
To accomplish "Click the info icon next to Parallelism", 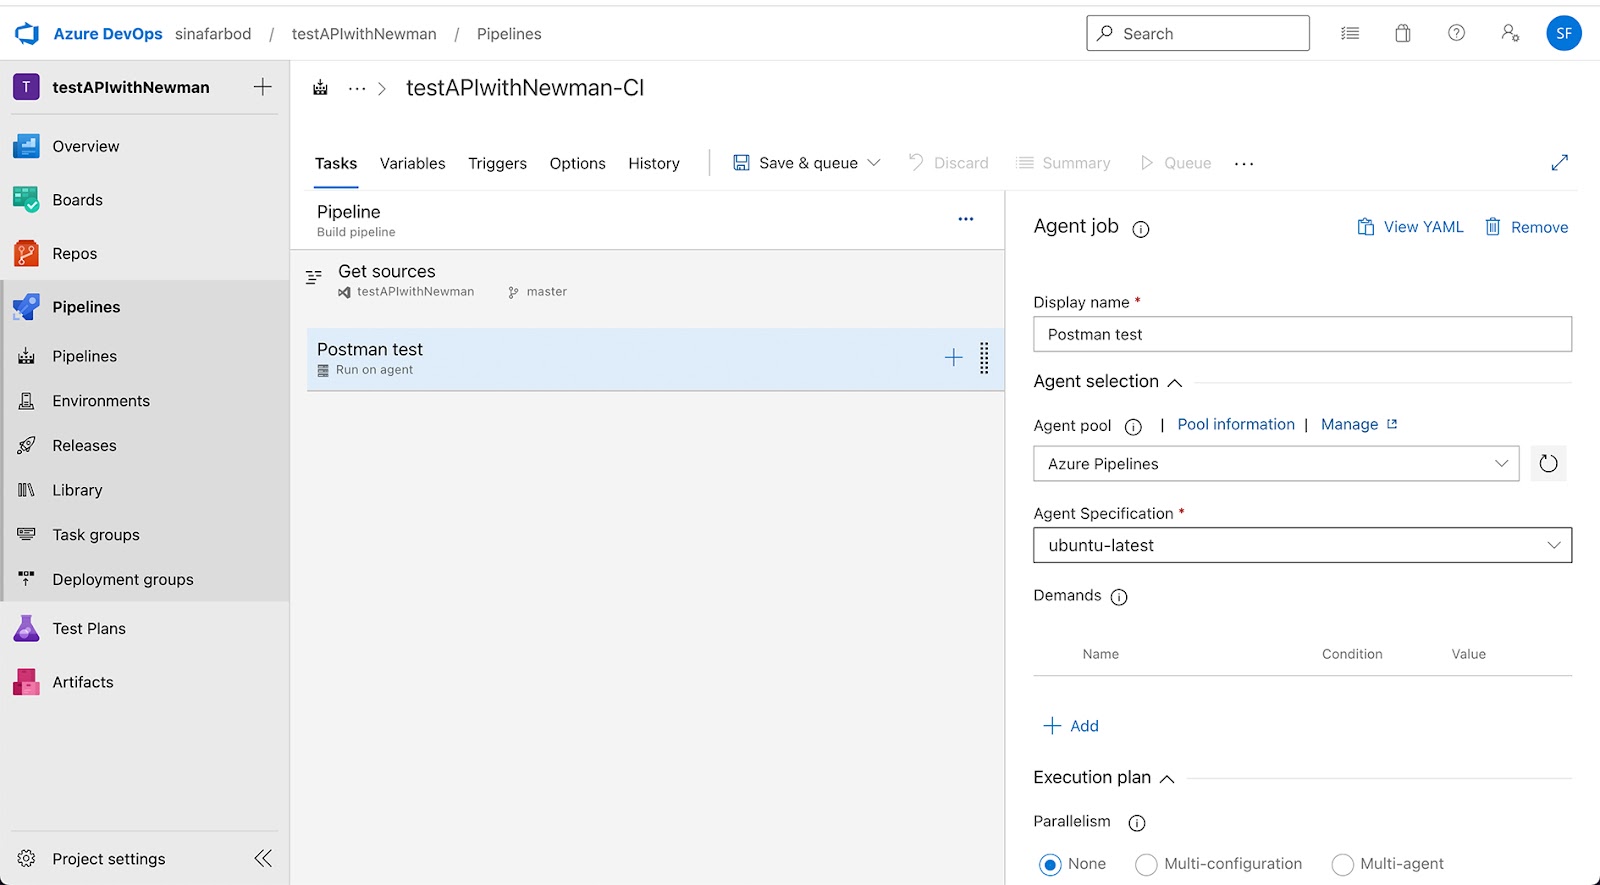I will pyautogui.click(x=1137, y=823).
